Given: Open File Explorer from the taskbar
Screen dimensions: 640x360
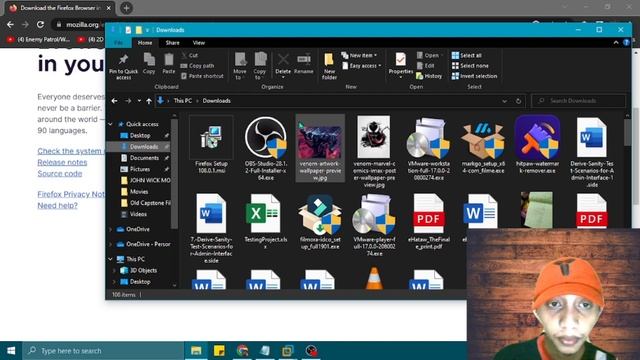Looking at the screenshot, I should 196,351.
